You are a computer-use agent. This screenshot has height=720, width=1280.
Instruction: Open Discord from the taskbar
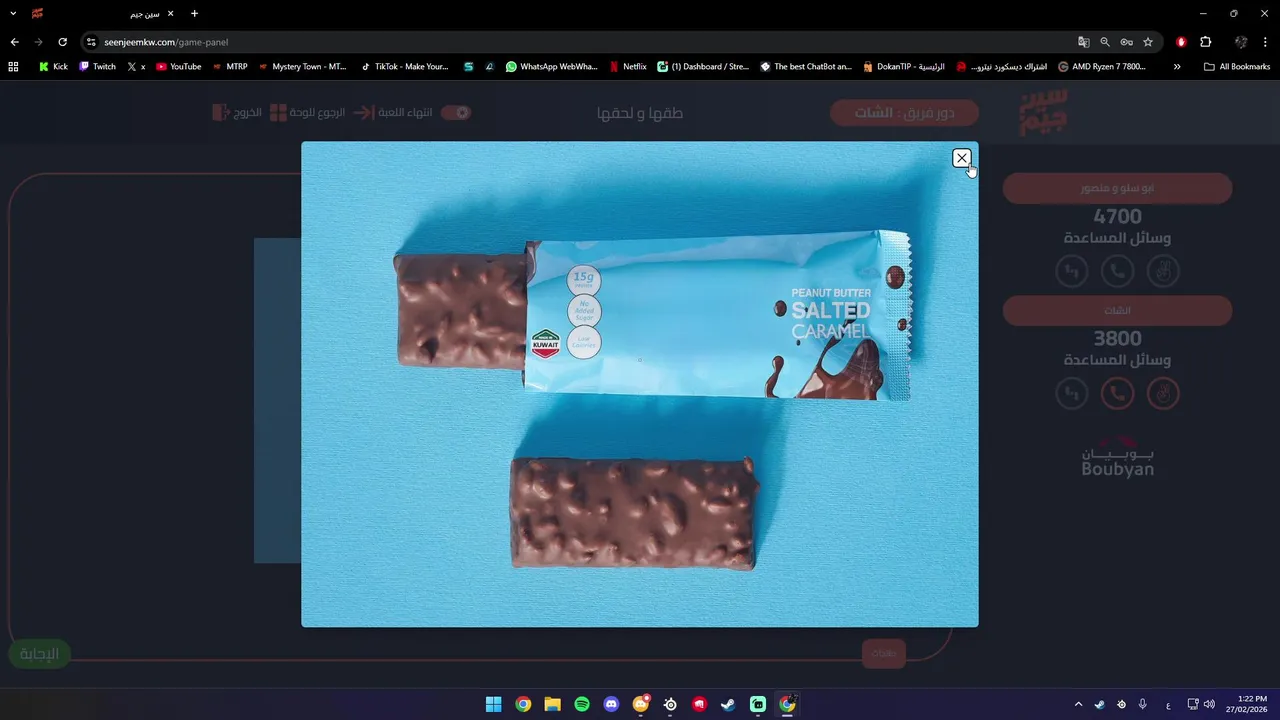click(611, 704)
